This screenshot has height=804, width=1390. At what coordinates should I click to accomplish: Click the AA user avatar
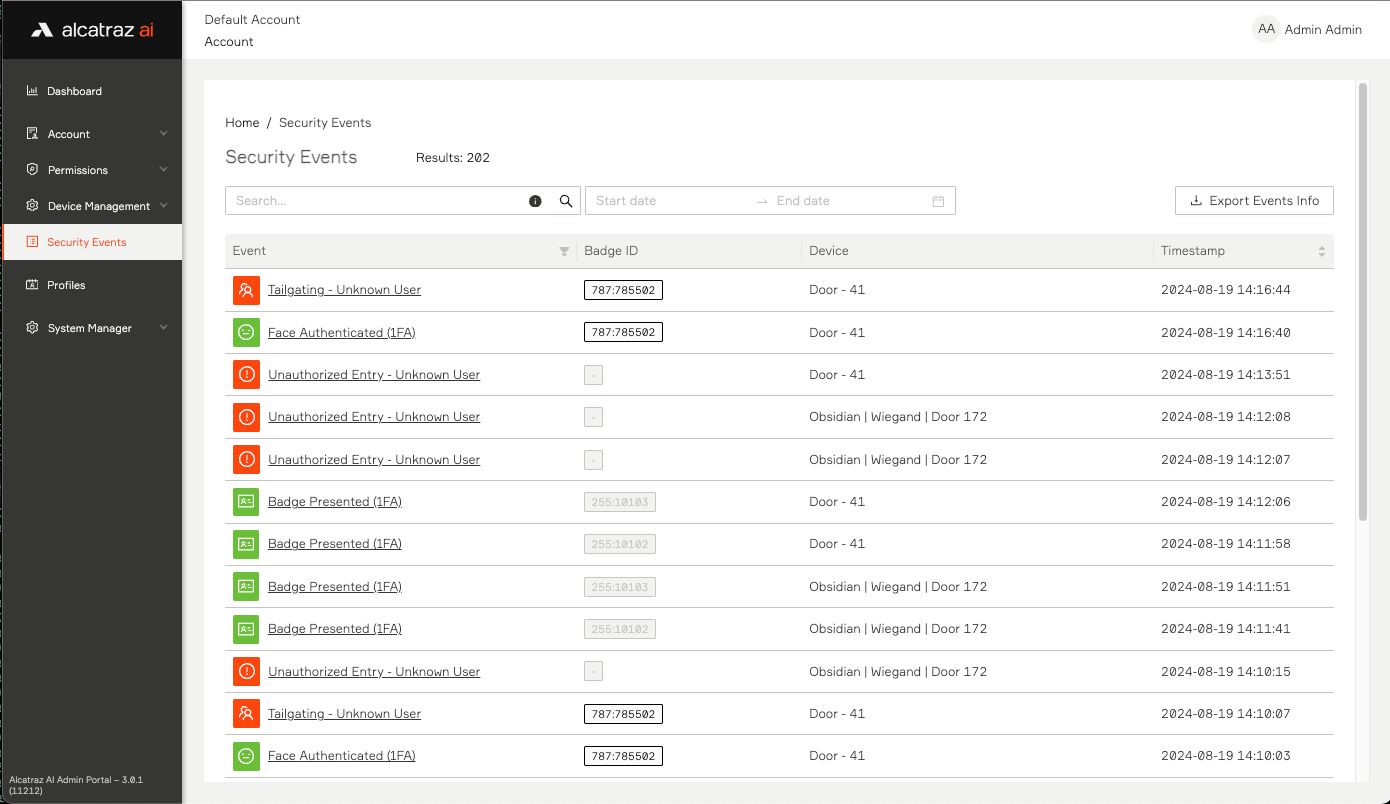[1266, 29]
